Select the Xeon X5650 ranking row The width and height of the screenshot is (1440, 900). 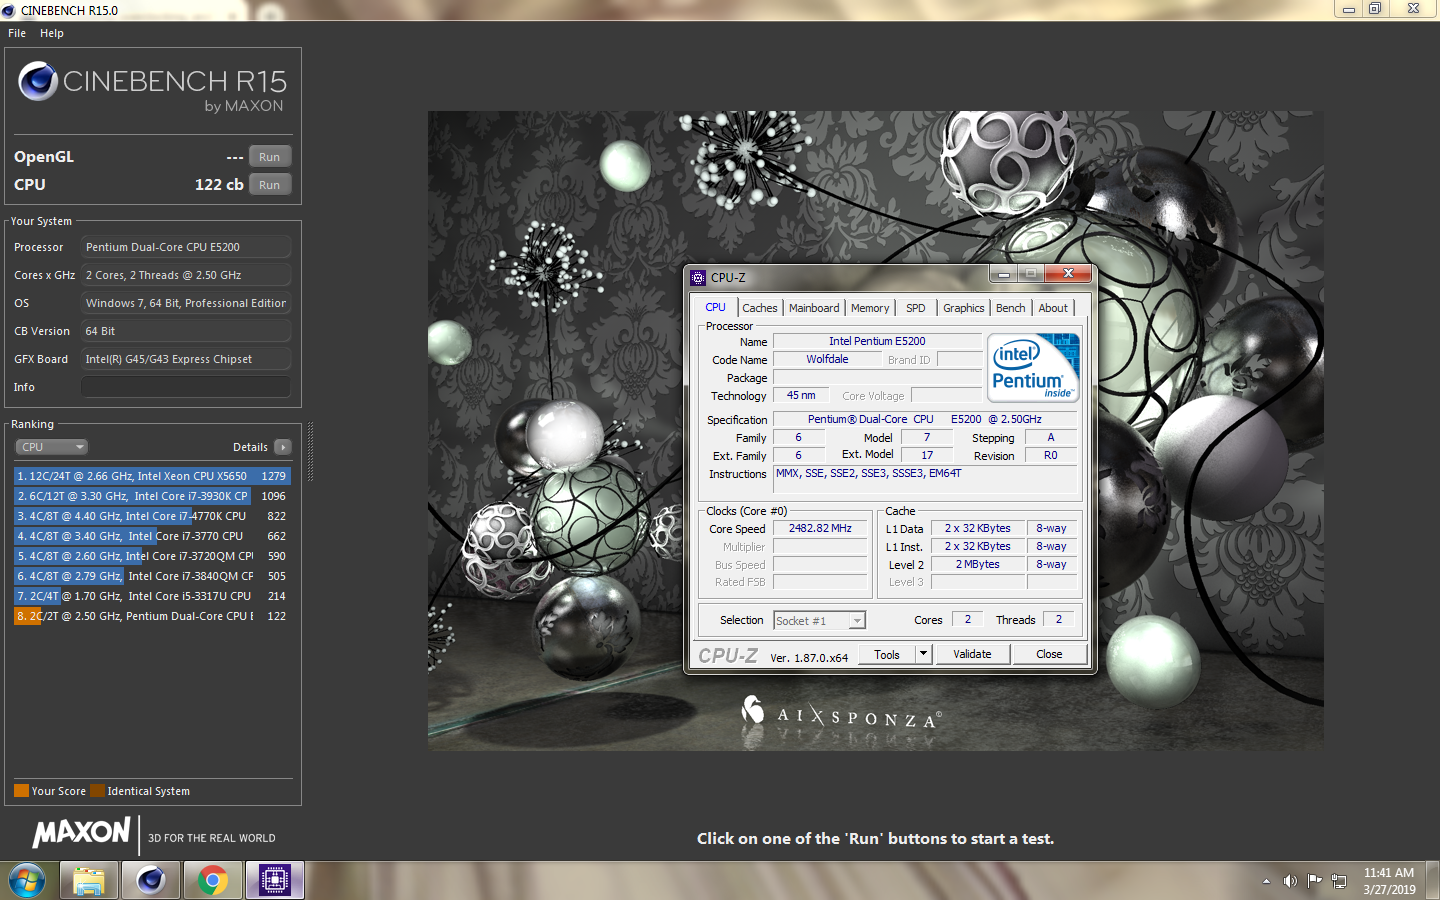tap(152, 476)
